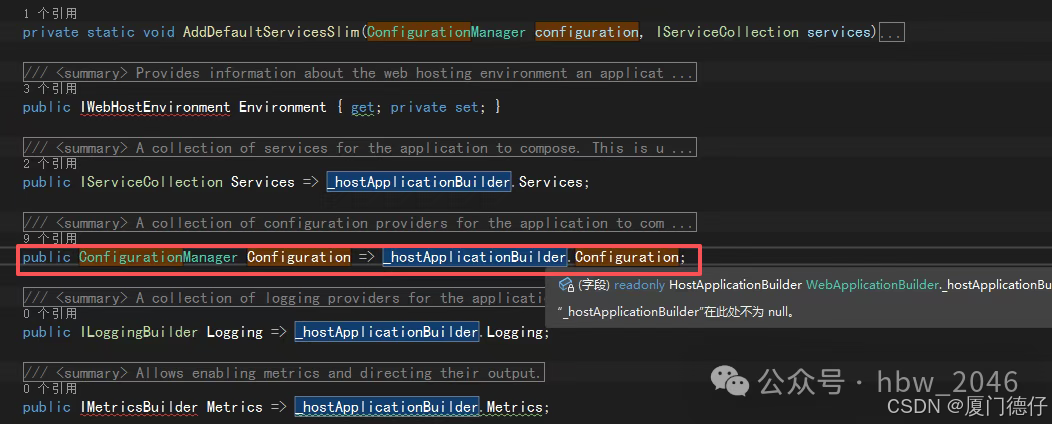Click the ILoggingBuilder type name

coord(139,333)
